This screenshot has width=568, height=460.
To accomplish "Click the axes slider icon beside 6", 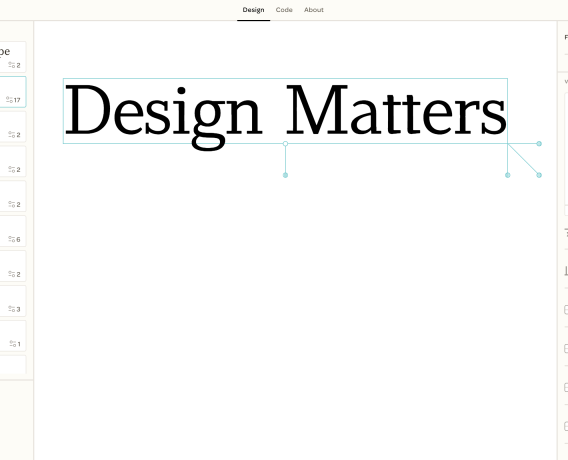I will [12, 239].
